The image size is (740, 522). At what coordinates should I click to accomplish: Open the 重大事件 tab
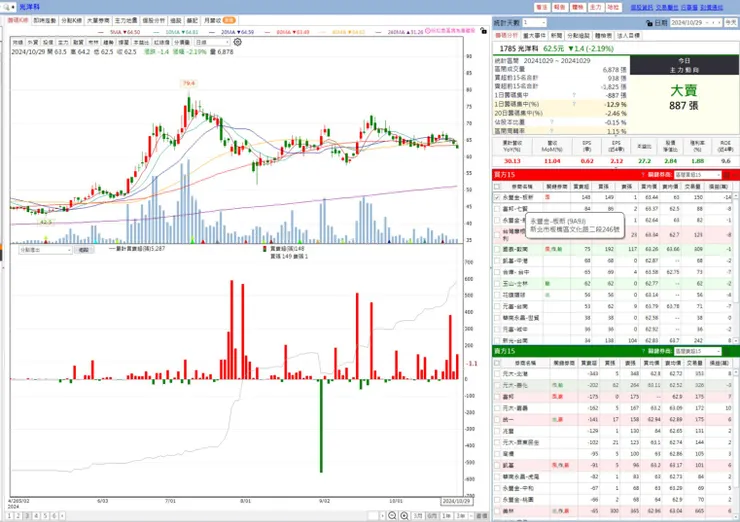(535, 36)
